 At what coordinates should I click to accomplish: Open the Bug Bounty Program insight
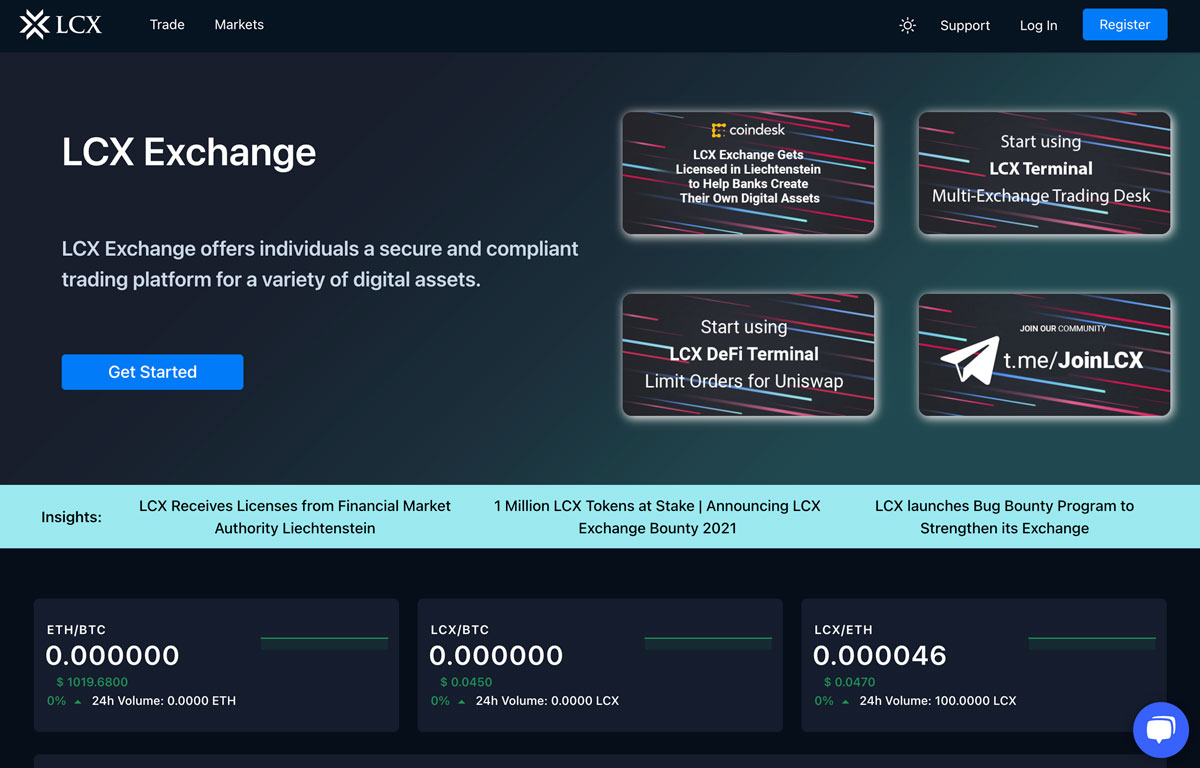pos(1004,517)
